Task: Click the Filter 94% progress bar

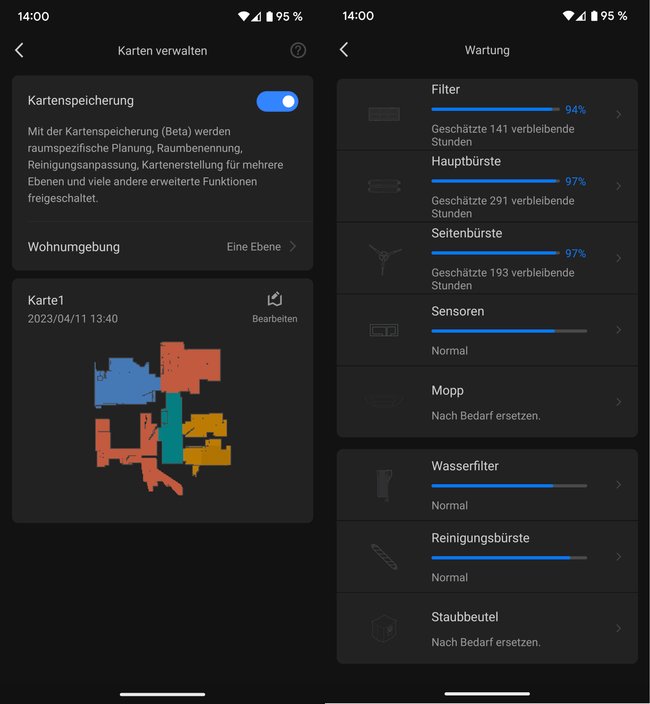Action: (495, 109)
